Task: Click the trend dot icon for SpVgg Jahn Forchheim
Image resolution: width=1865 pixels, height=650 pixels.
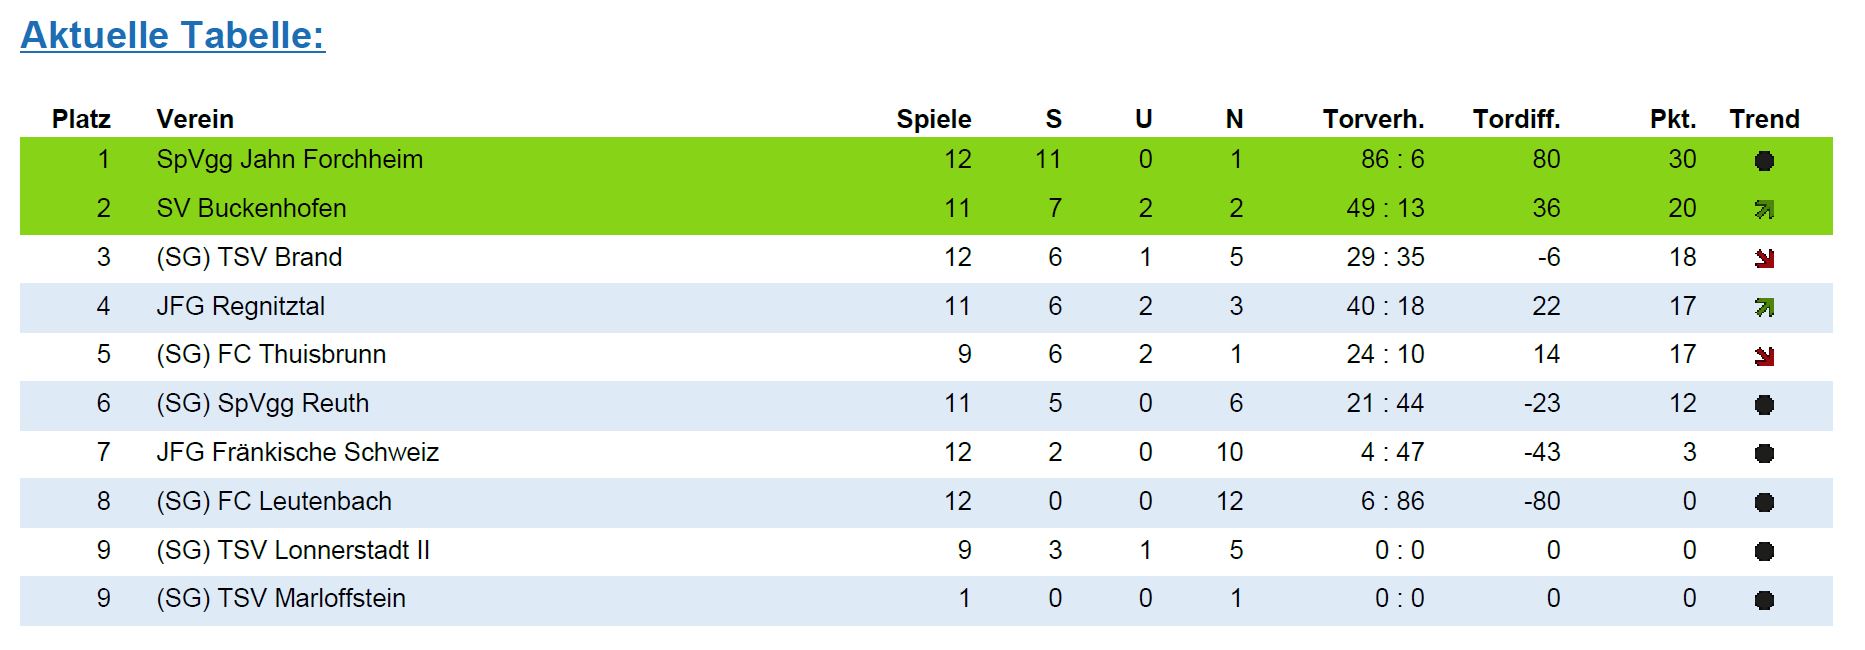Action: 1764,161
